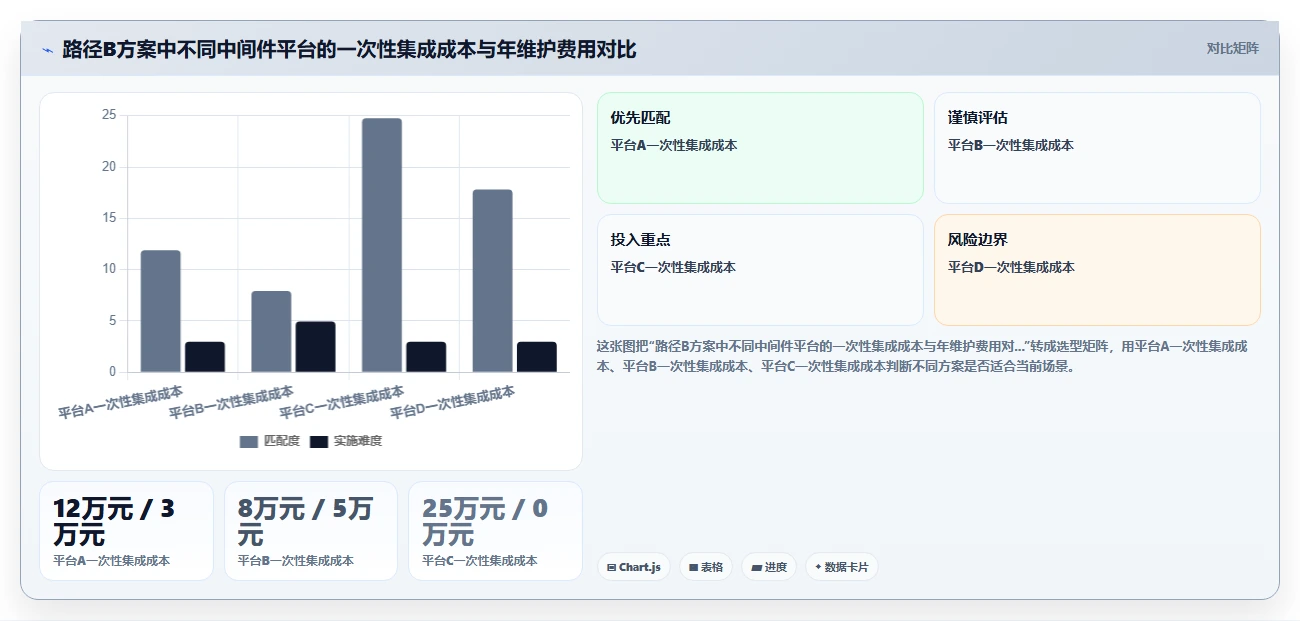The height and width of the screenshot is (621, 1300).
Task: Click the 实施难度 bar for 平台C
Action: click(x=426, y=357)
